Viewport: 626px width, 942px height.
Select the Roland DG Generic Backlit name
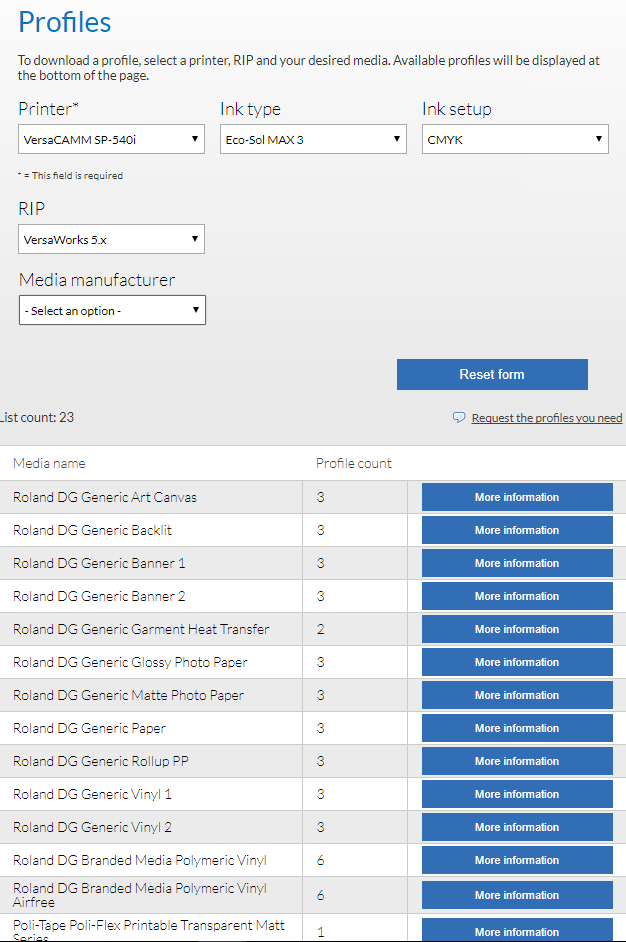[93, 530]
